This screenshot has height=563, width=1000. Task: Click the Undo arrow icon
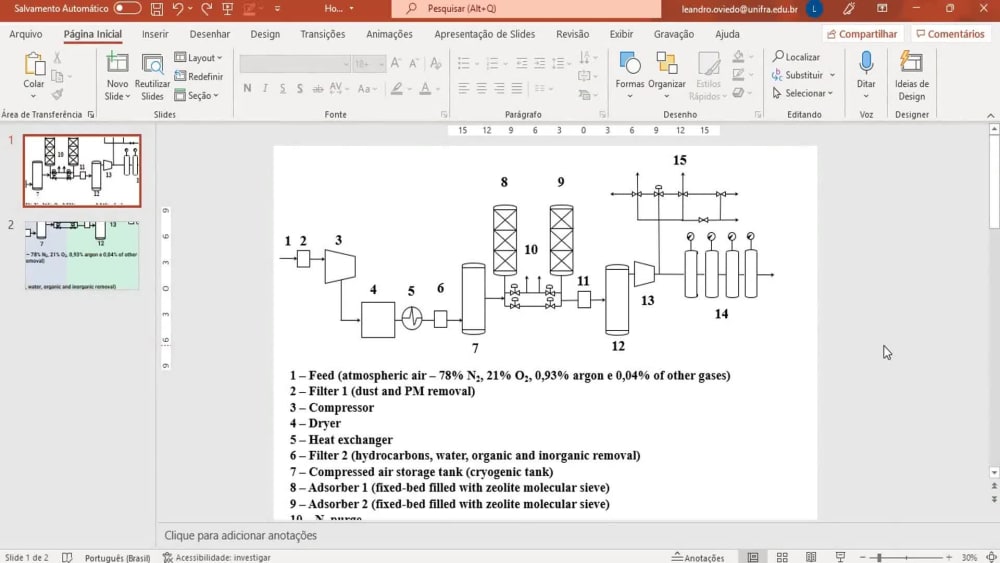point(178,8)
